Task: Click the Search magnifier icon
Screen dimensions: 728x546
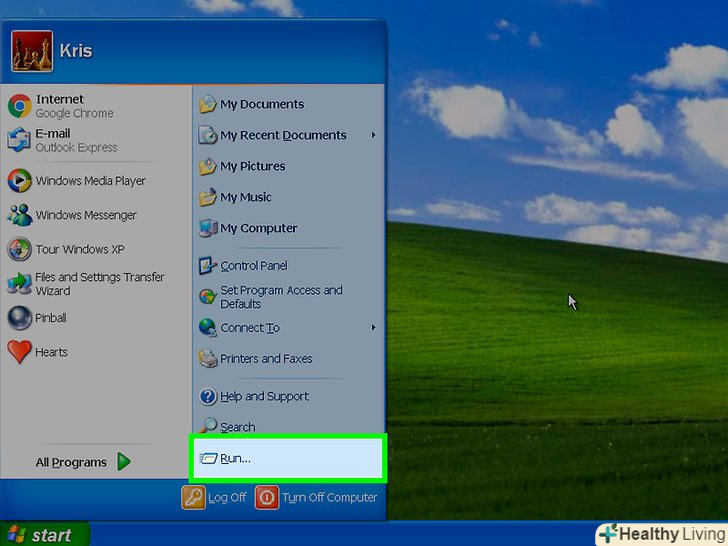Action: tap(208, 425)
